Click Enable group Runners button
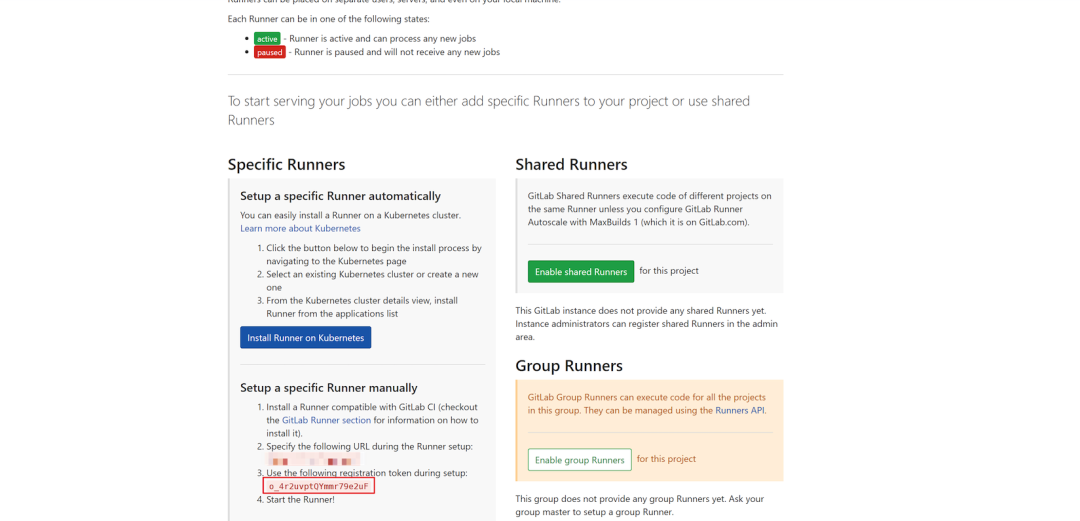 pos(579,460)
